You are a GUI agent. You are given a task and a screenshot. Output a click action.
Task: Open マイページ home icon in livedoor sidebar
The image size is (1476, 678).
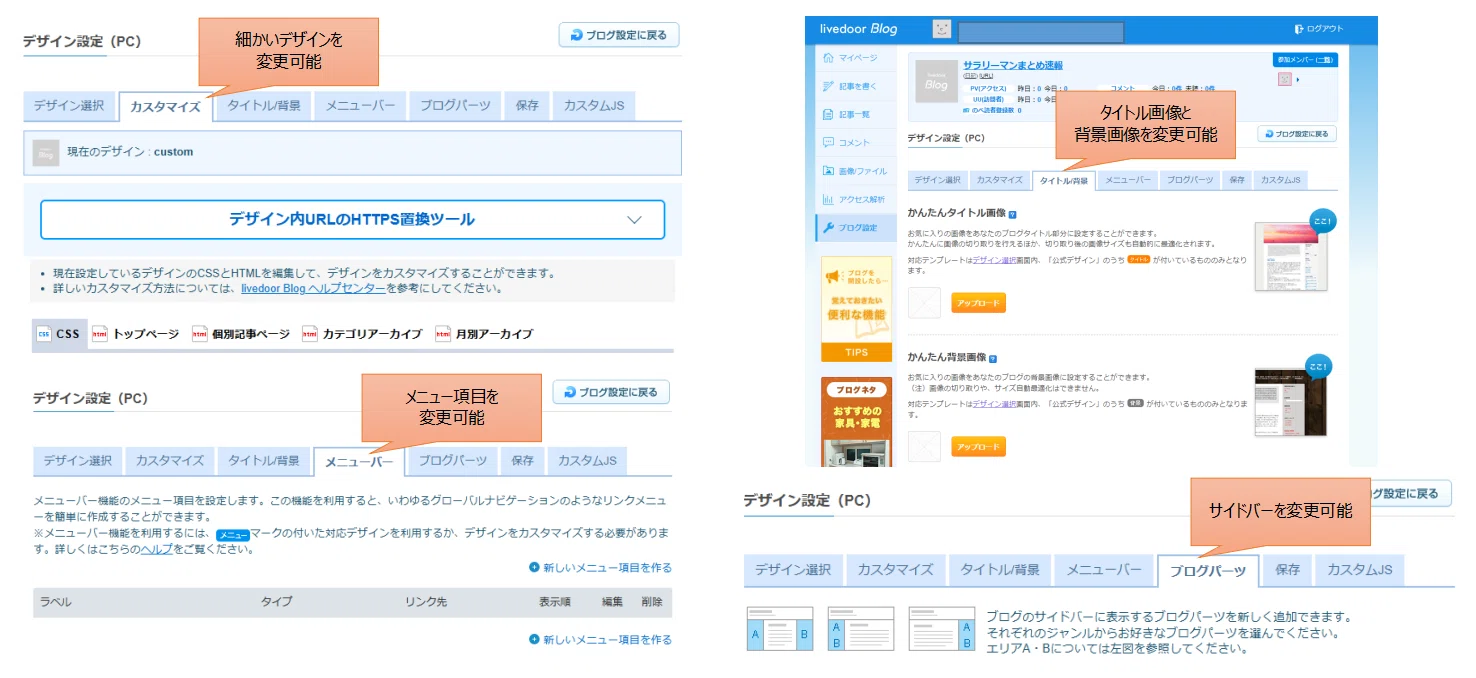pos(828,58)
